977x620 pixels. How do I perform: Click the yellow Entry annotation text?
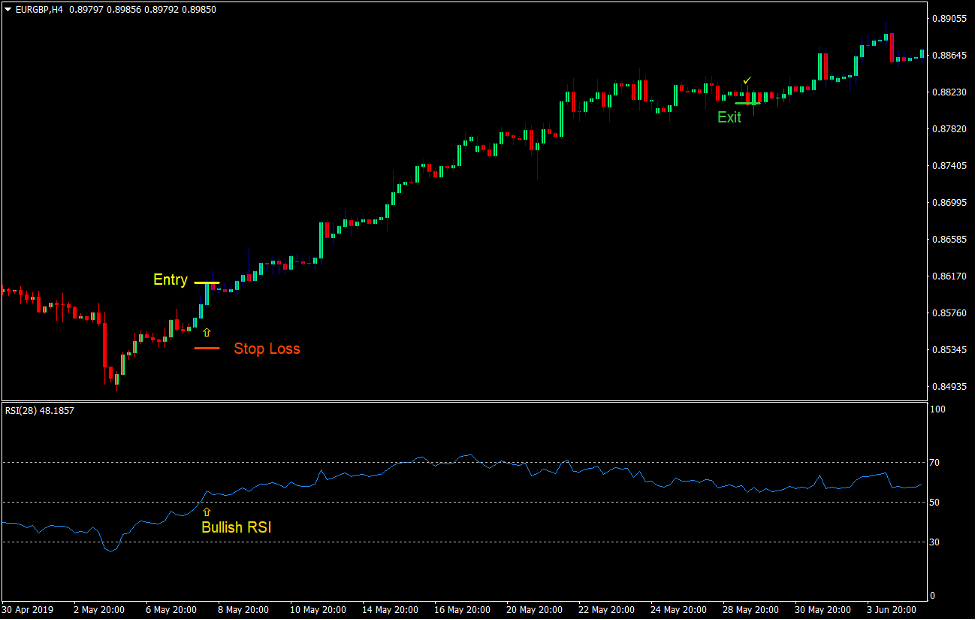click(170, 280)
